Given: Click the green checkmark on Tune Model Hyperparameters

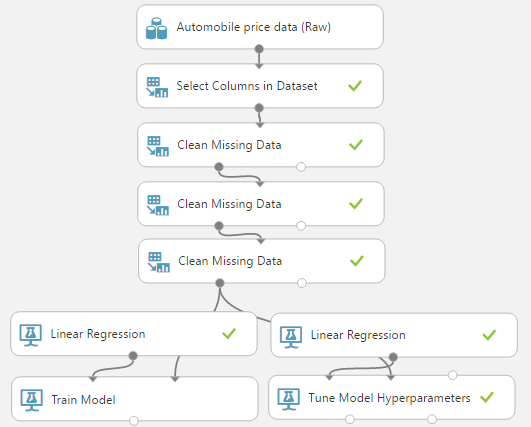Looking at the screenshot, I should (487, 397).
